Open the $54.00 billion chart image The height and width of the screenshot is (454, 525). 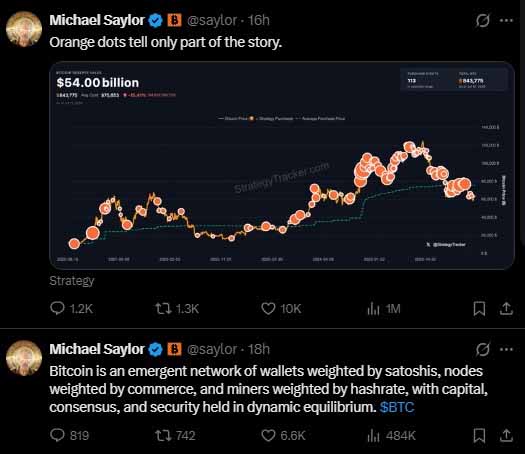click(x=282, y=165)
